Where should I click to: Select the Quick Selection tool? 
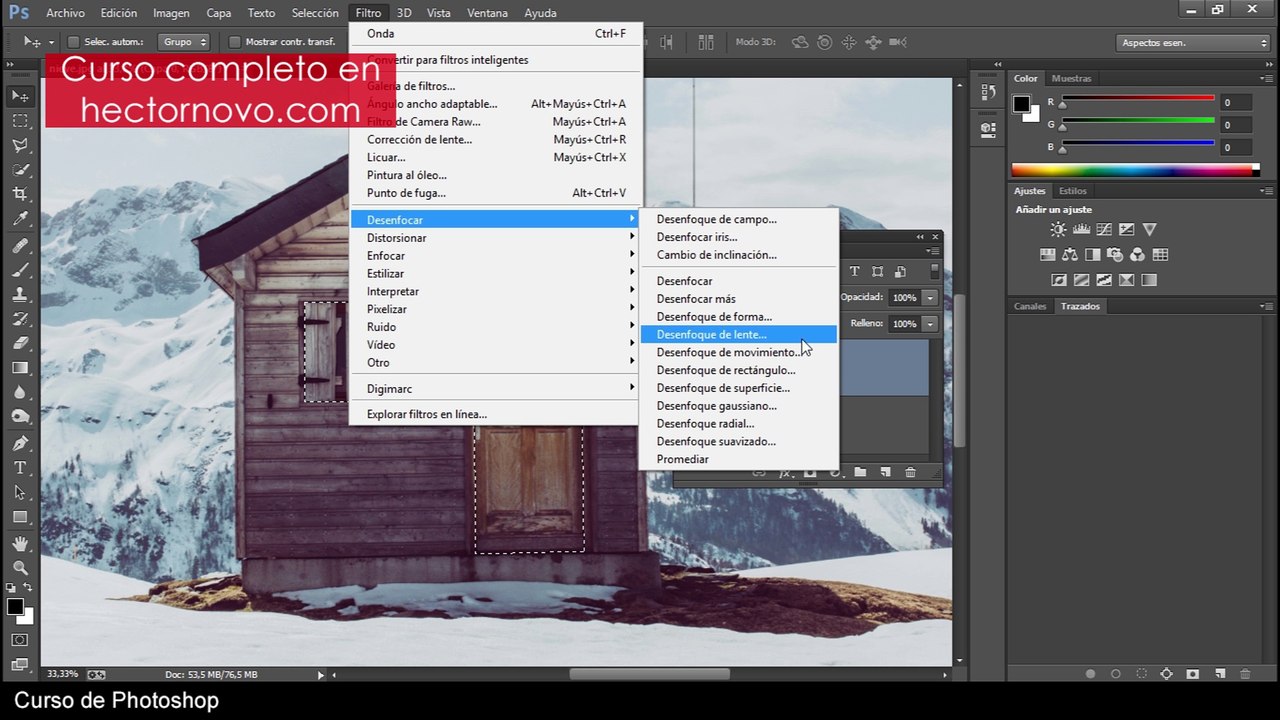[x=20, y=170]
